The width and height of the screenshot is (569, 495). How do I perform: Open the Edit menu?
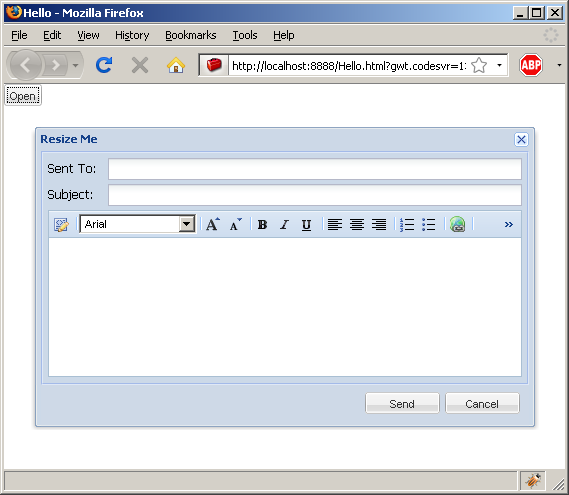[x=52, y=35]
